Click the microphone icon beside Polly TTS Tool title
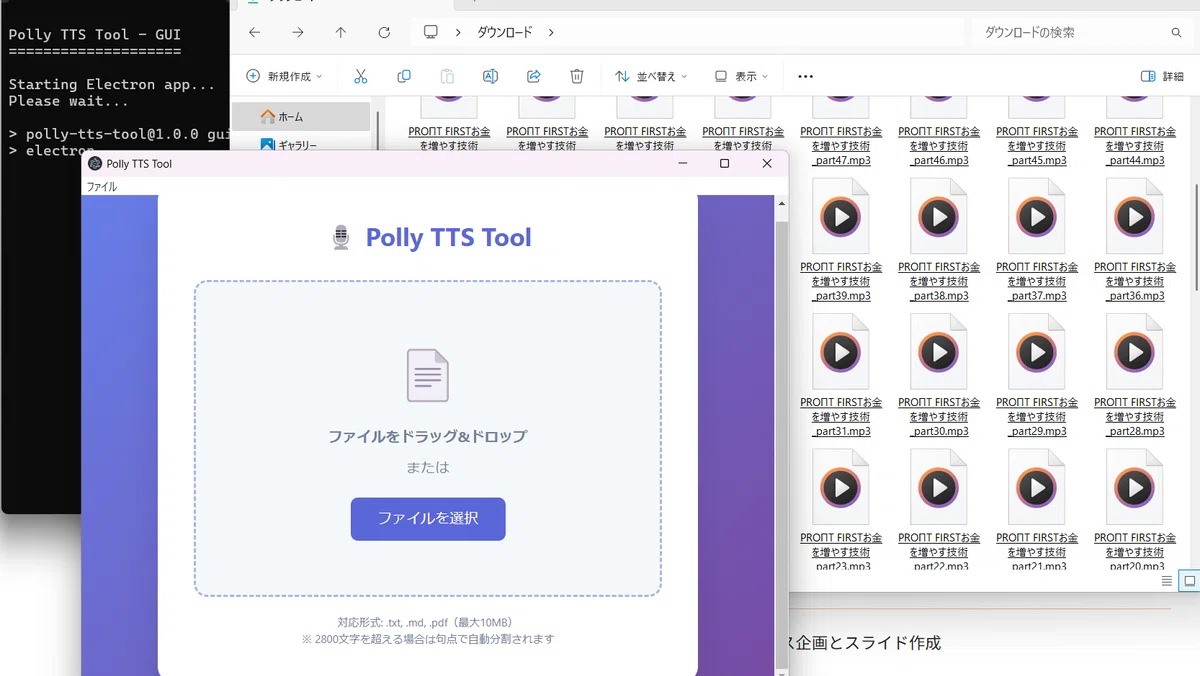The width and height of the screenshot is (1200, 676). pos(341,238)
